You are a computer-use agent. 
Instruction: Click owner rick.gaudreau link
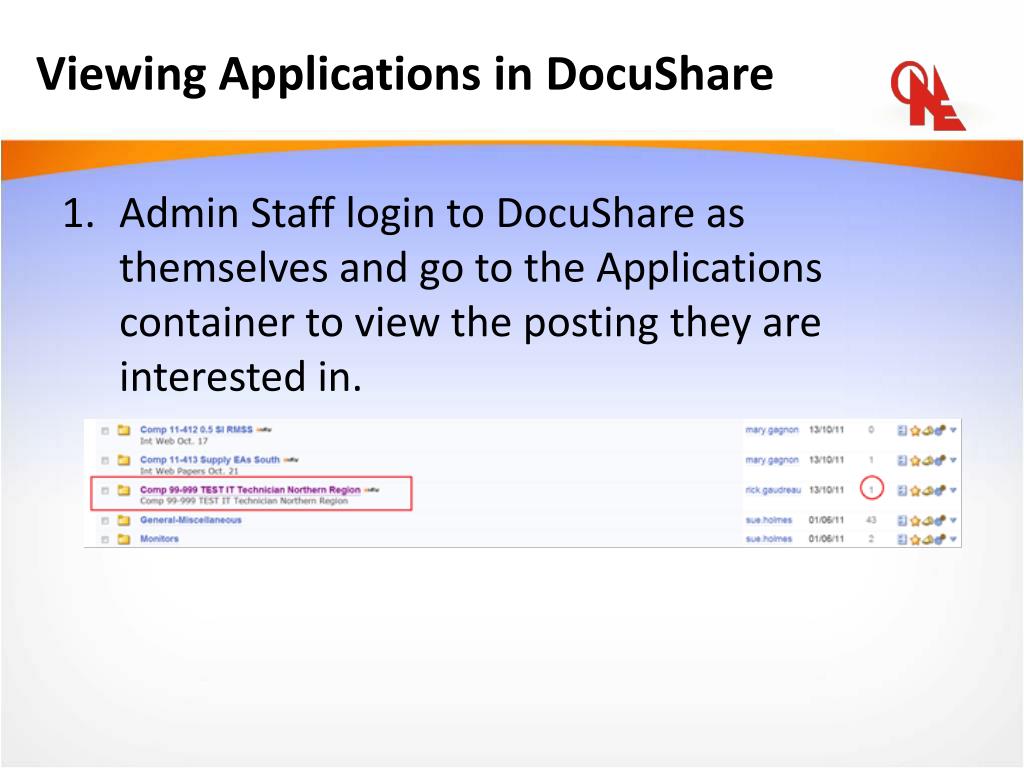pyautogui.click(x=773, y=490)
